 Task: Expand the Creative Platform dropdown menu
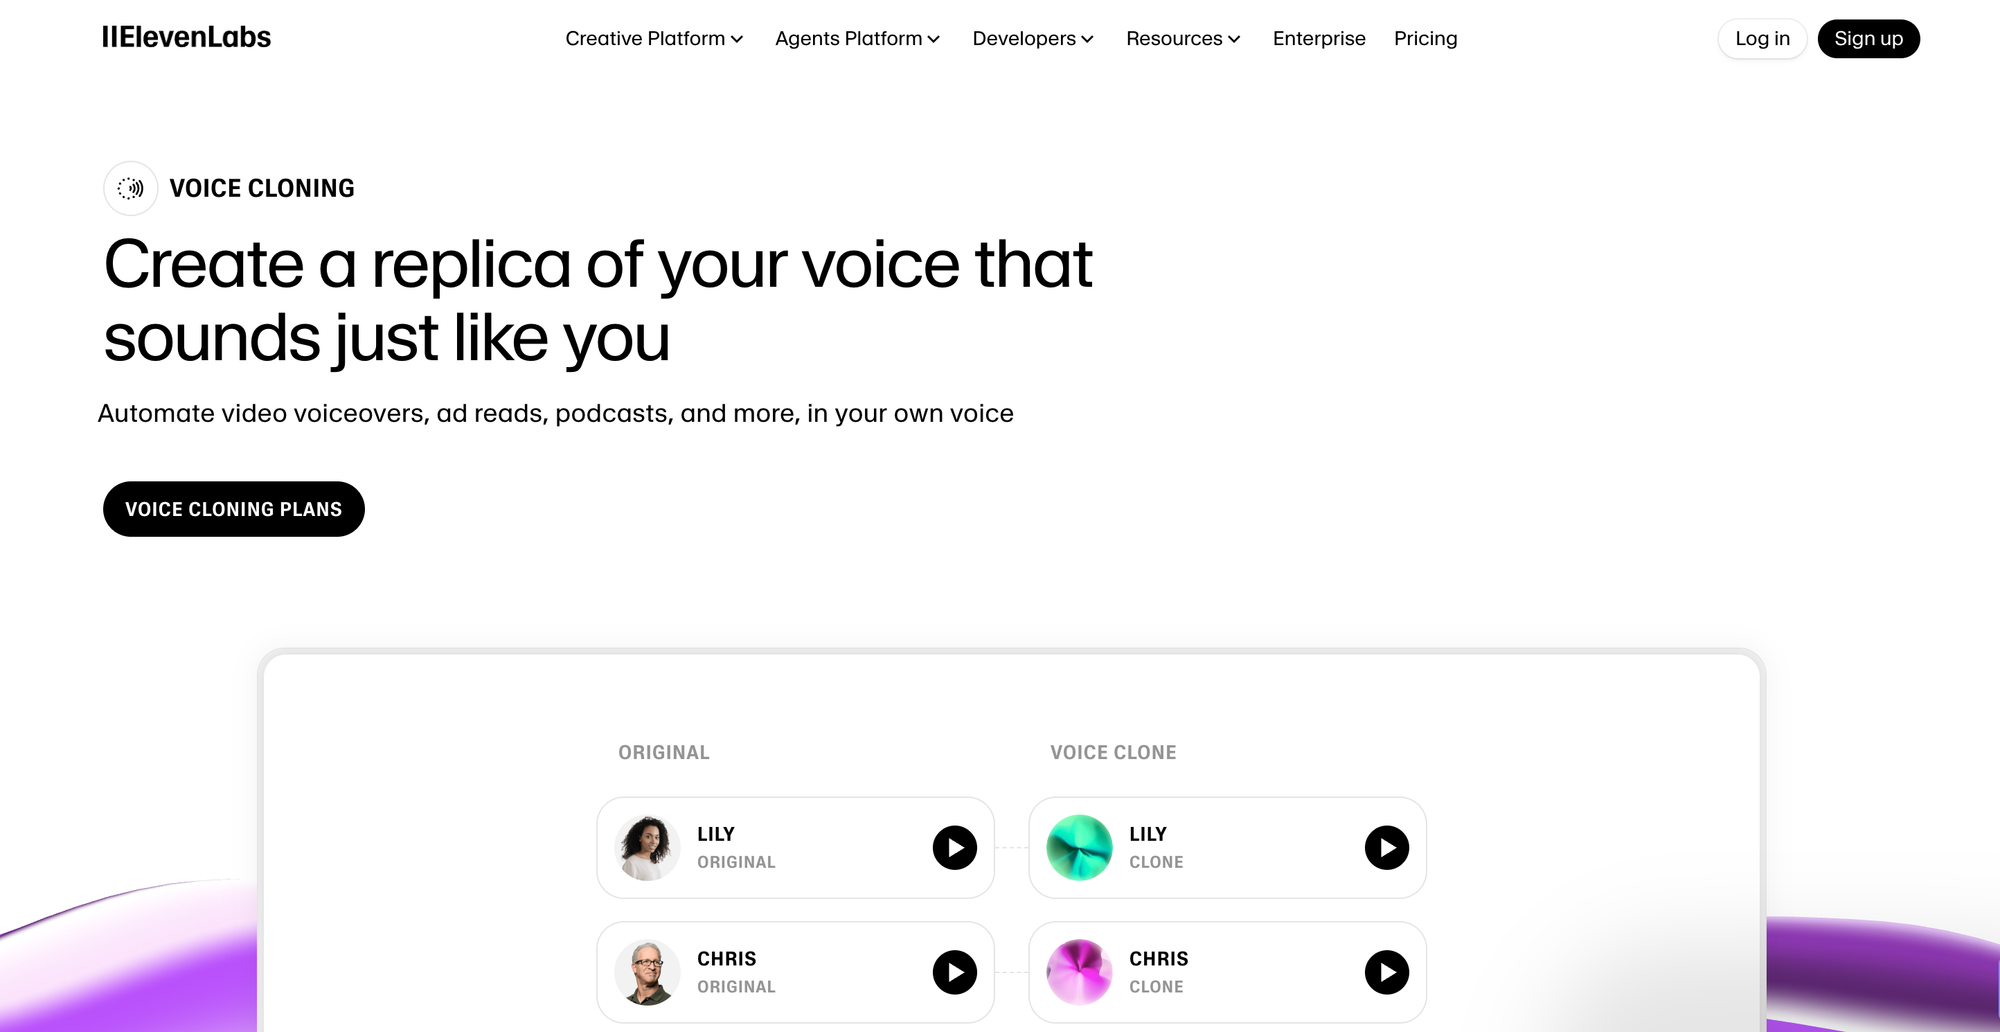[x=654, y=39]
